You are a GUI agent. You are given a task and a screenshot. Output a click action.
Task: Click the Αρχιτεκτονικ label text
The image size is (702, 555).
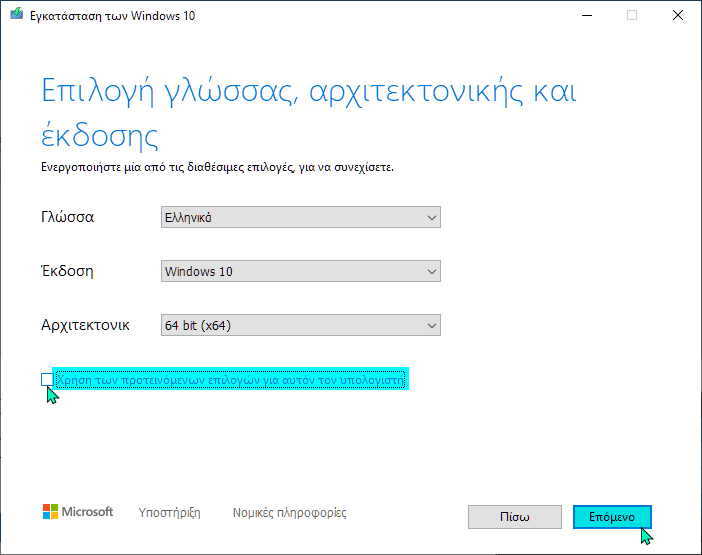[85, 325]
